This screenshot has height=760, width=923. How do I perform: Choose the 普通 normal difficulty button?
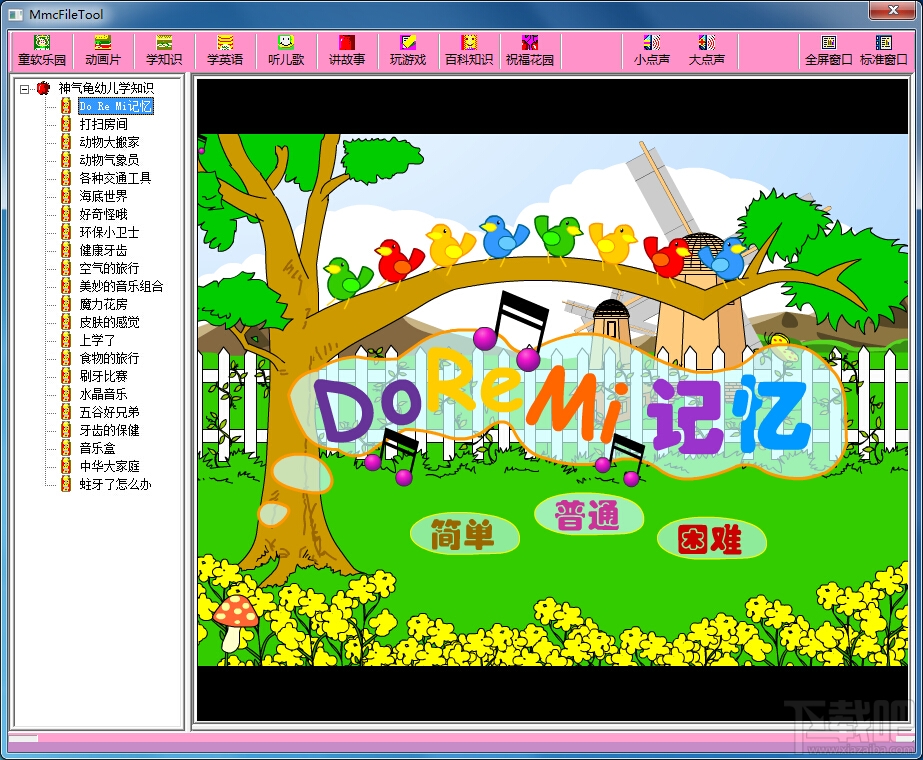tap(588, 516)
